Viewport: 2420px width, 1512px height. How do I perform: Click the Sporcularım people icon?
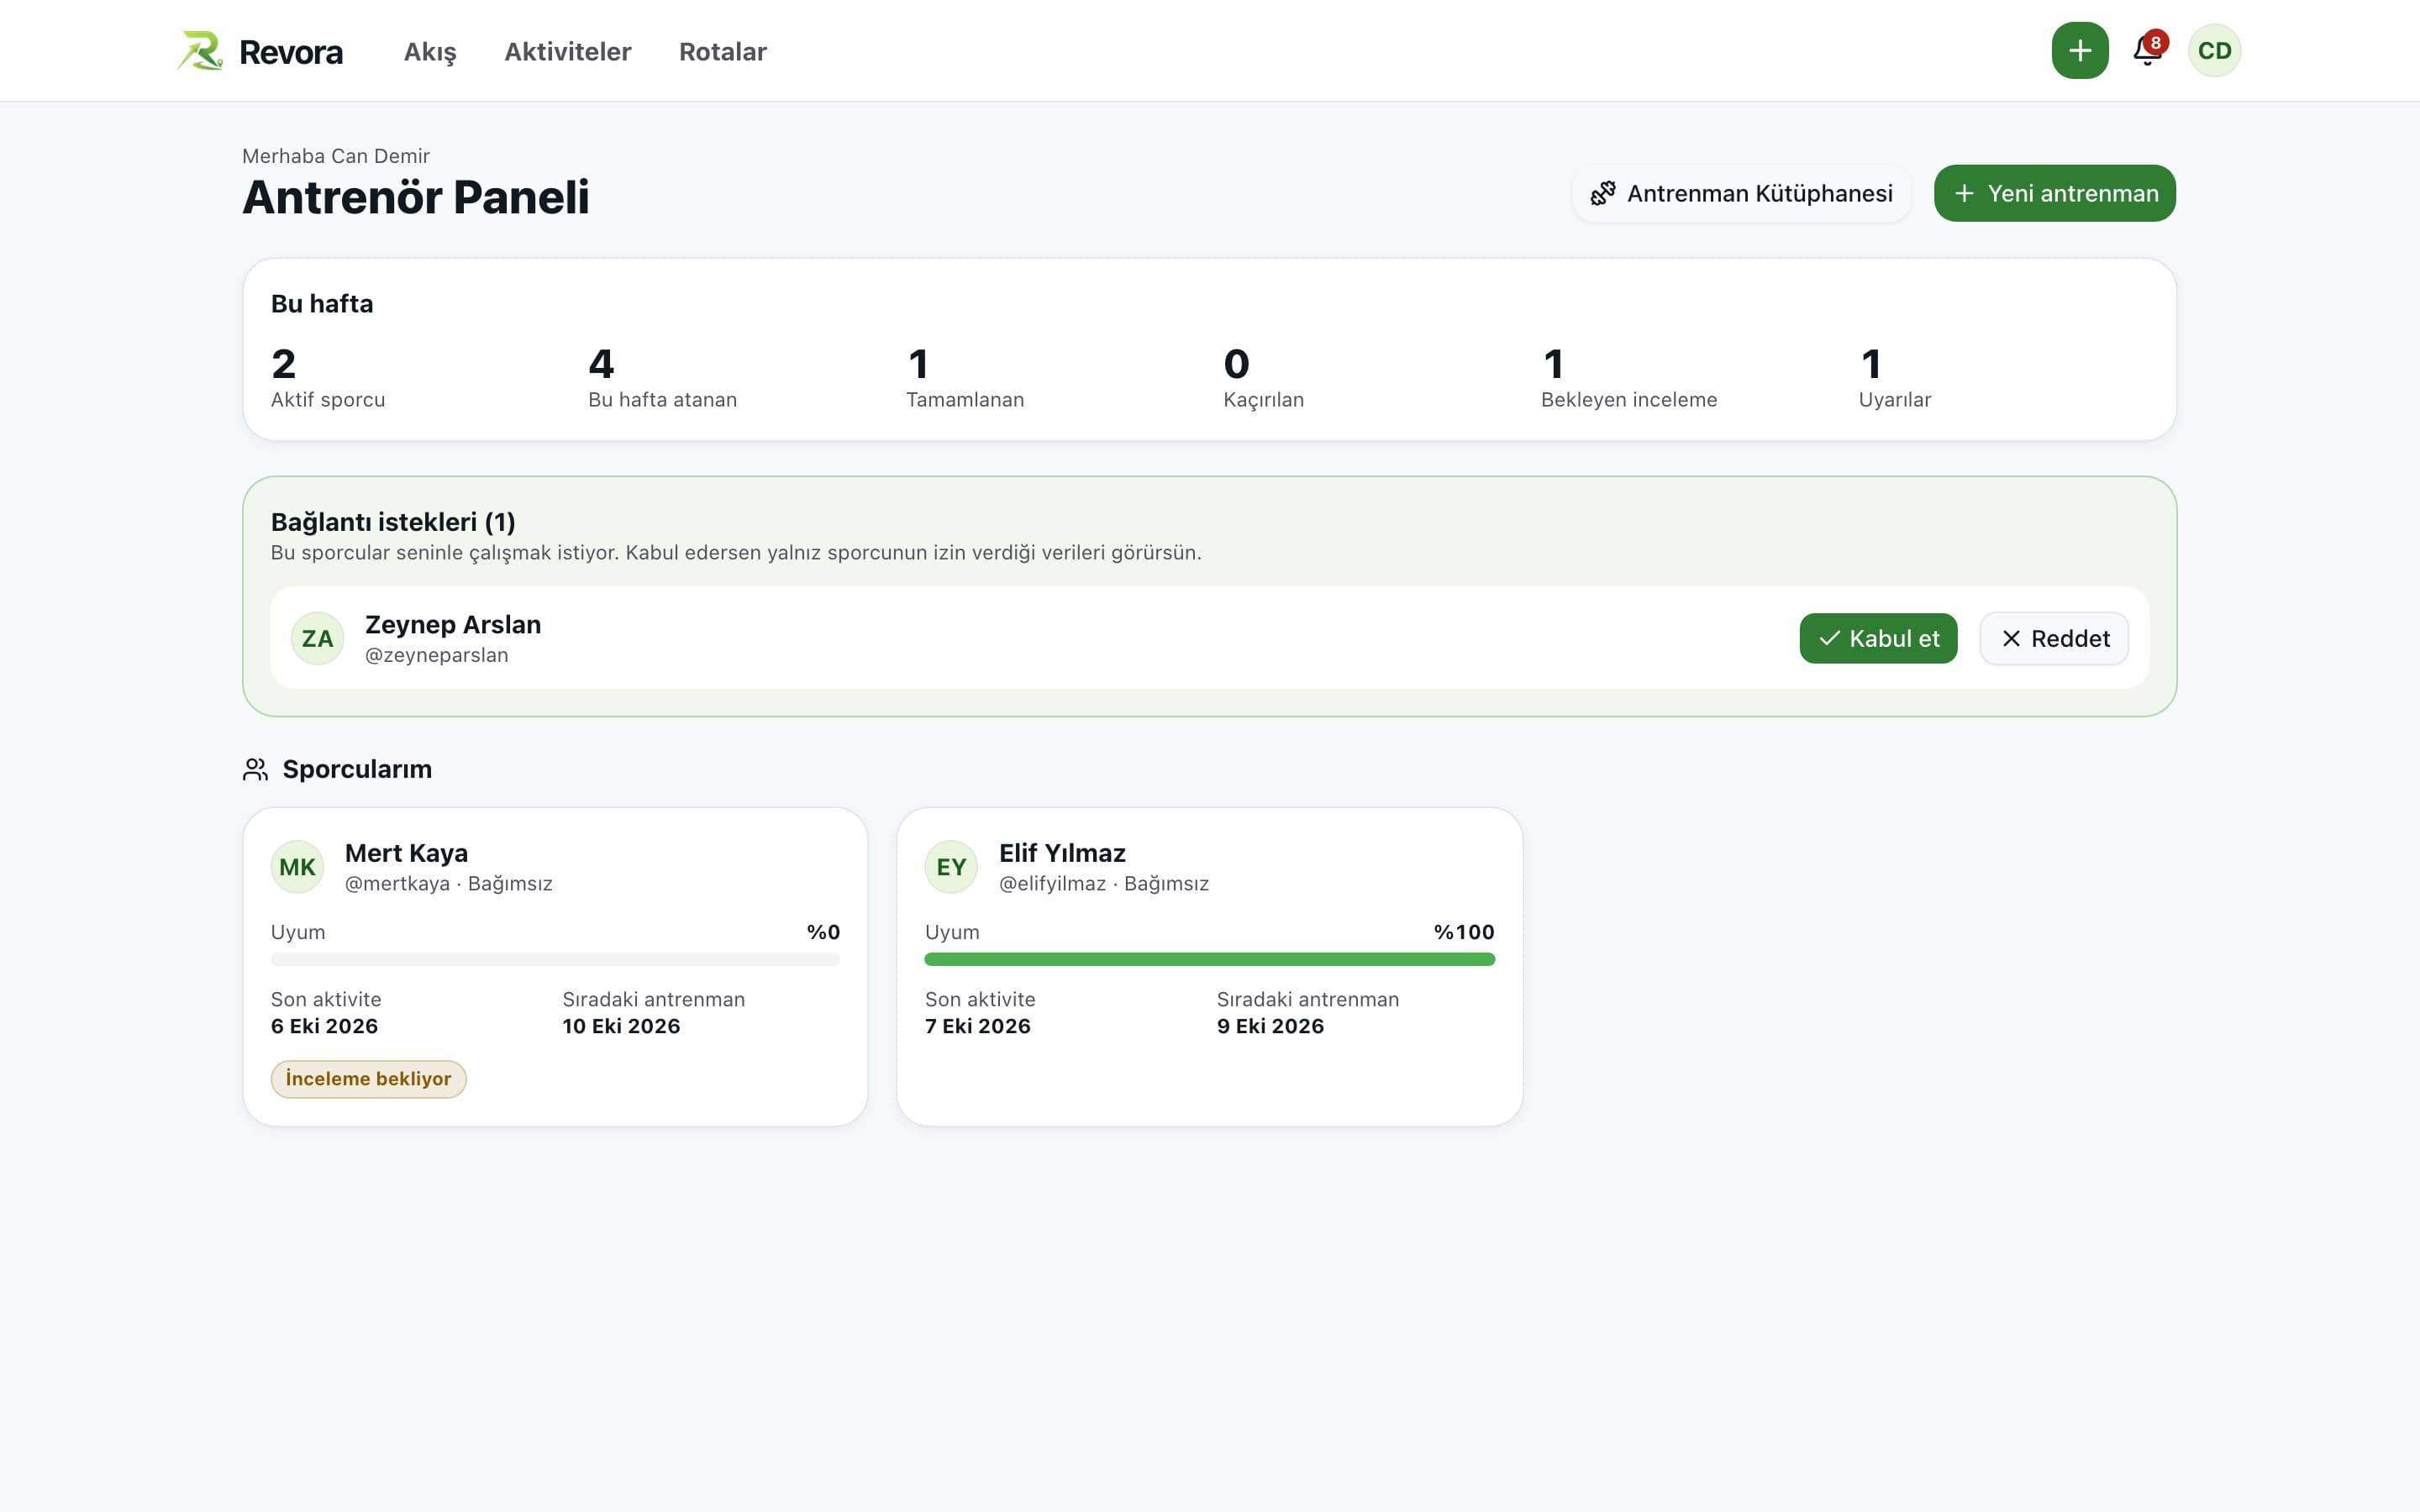(255, 769)
